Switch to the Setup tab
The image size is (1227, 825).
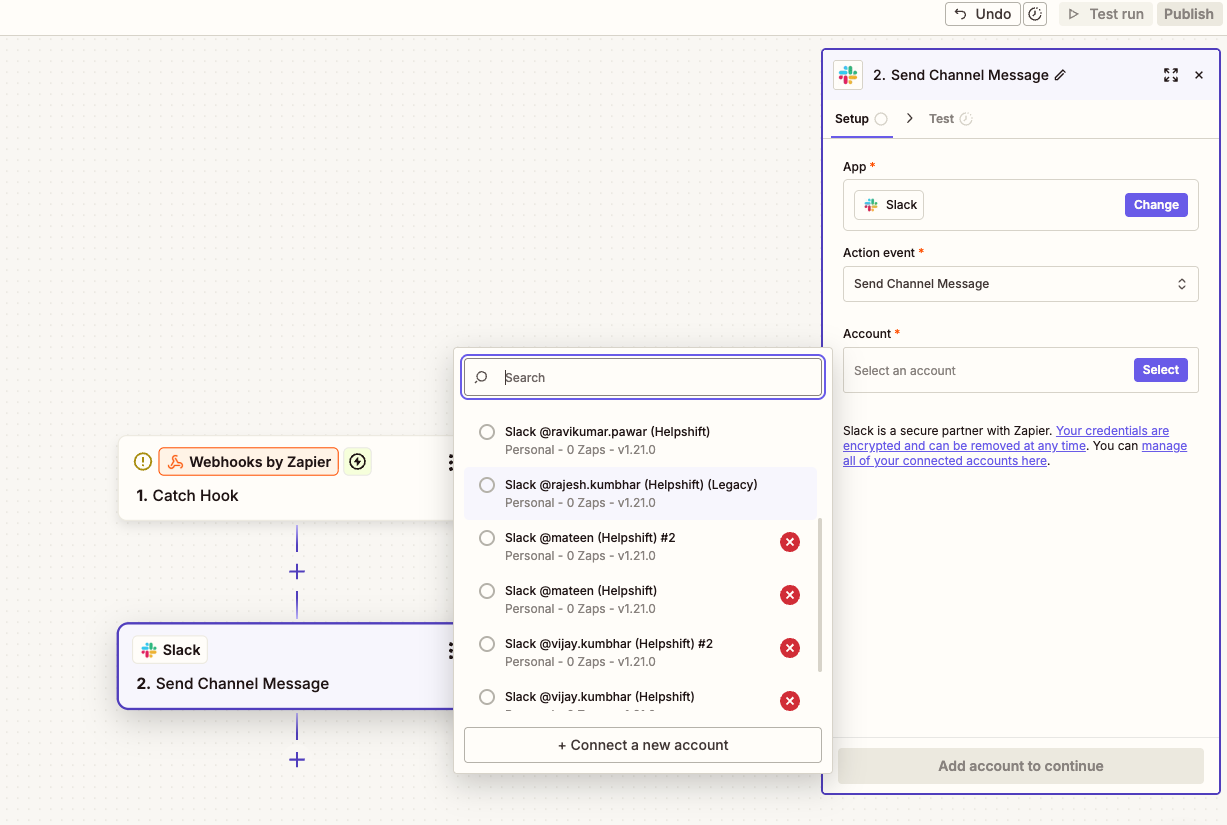(852, 118)
